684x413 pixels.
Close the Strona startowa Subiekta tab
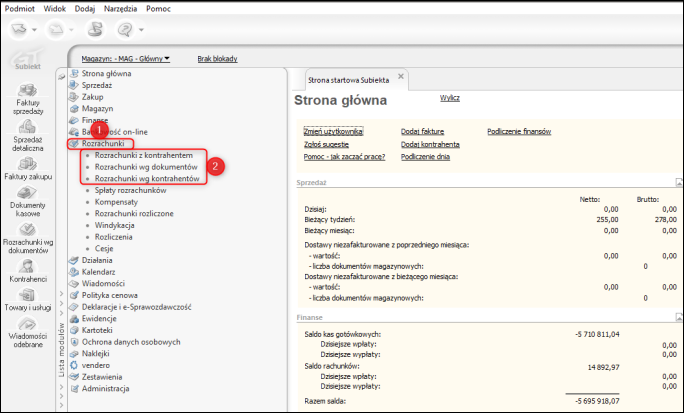(401, 77)
